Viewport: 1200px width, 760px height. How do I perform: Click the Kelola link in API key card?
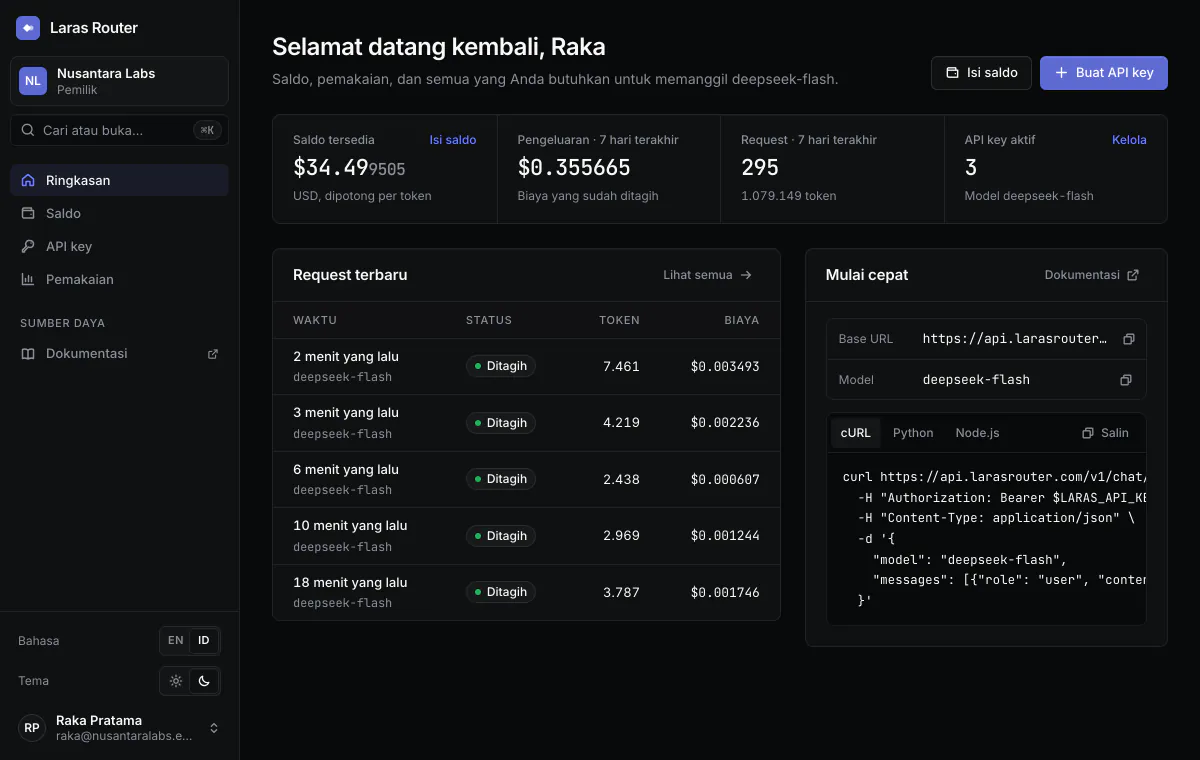pyautogui.click(x=1129, y=140)
